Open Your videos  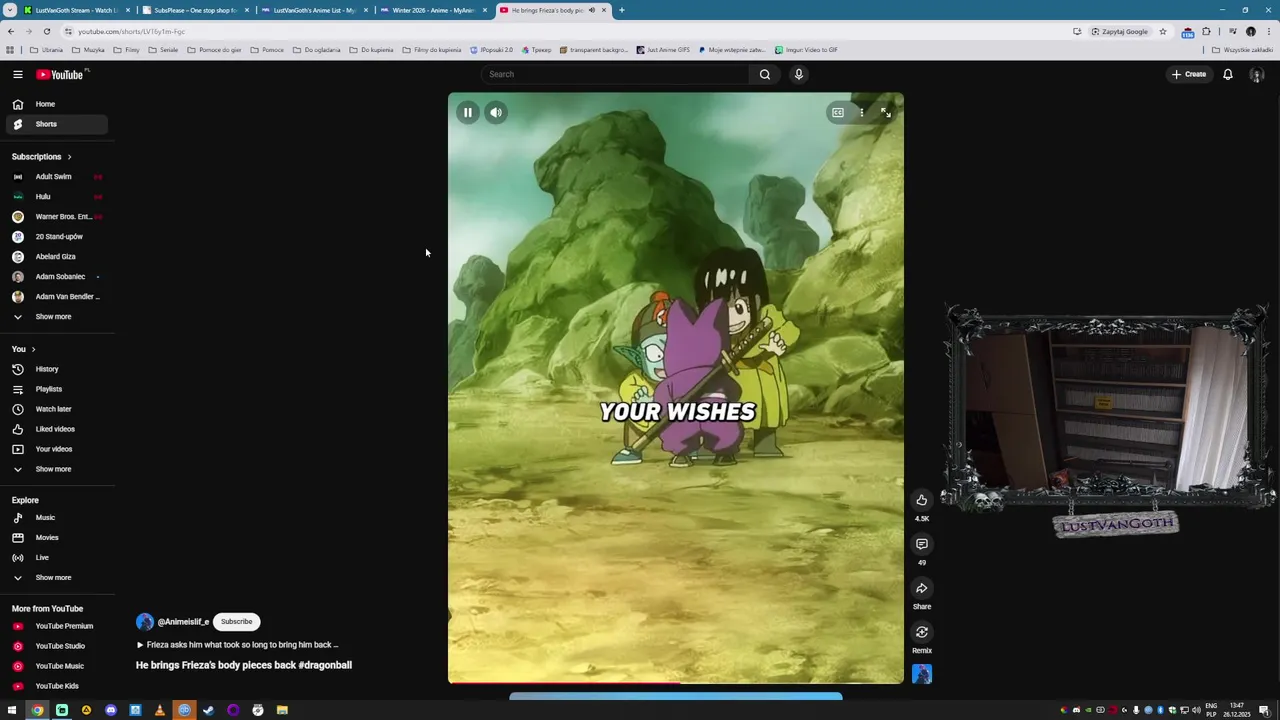[x=56, y=449]
